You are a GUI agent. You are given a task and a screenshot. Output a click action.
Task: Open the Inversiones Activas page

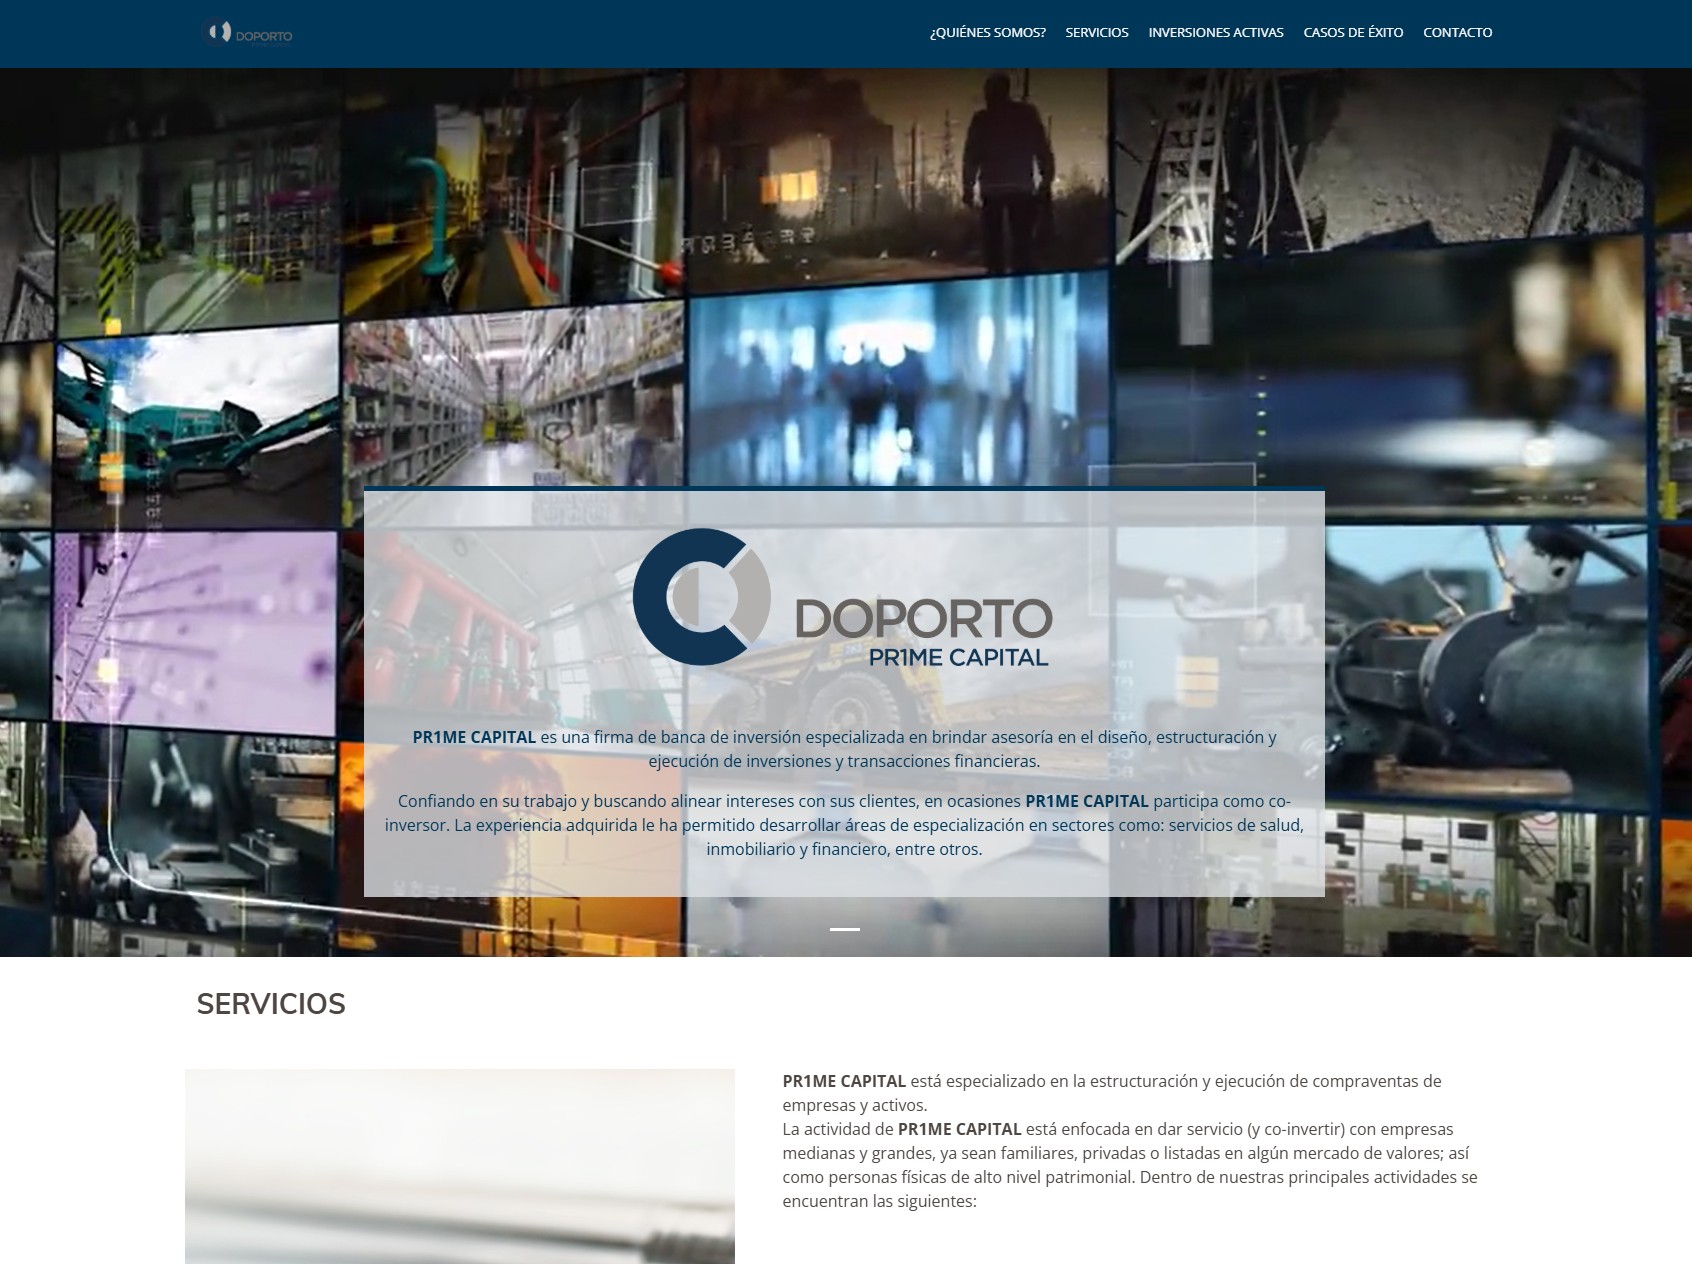pos(1215,33)
